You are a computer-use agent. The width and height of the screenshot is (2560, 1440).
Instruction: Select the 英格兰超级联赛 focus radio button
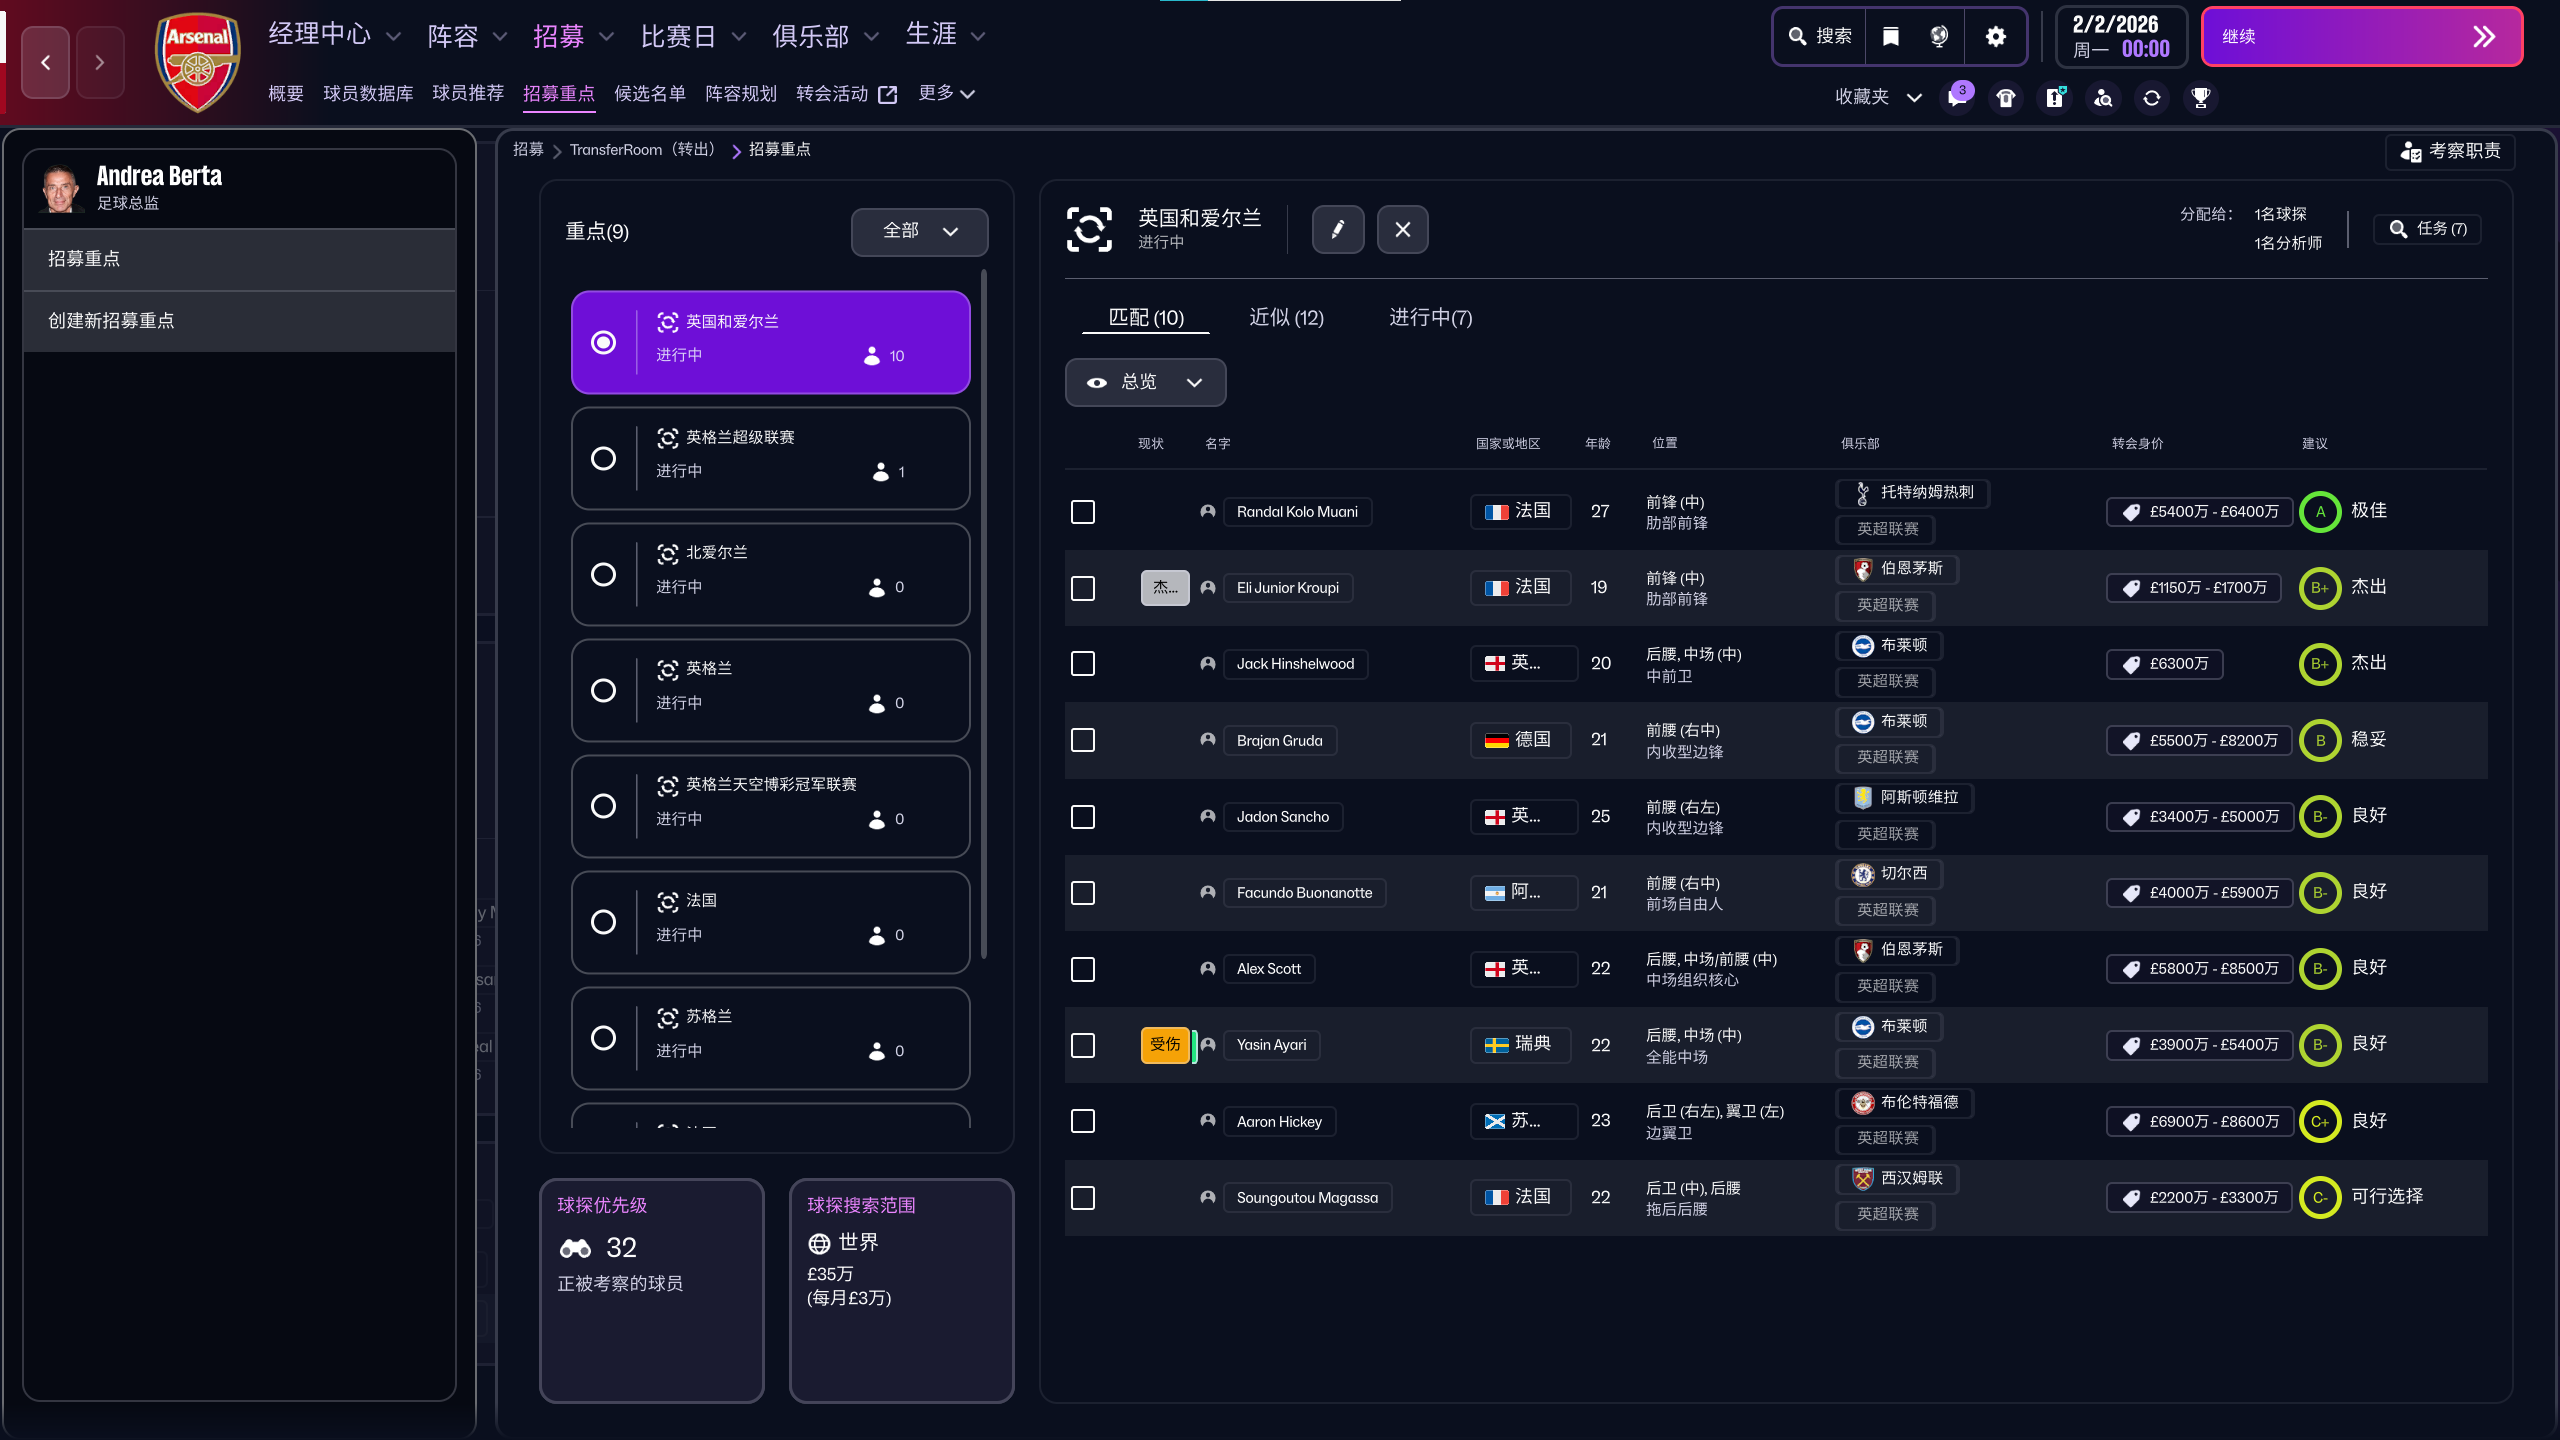603,459
